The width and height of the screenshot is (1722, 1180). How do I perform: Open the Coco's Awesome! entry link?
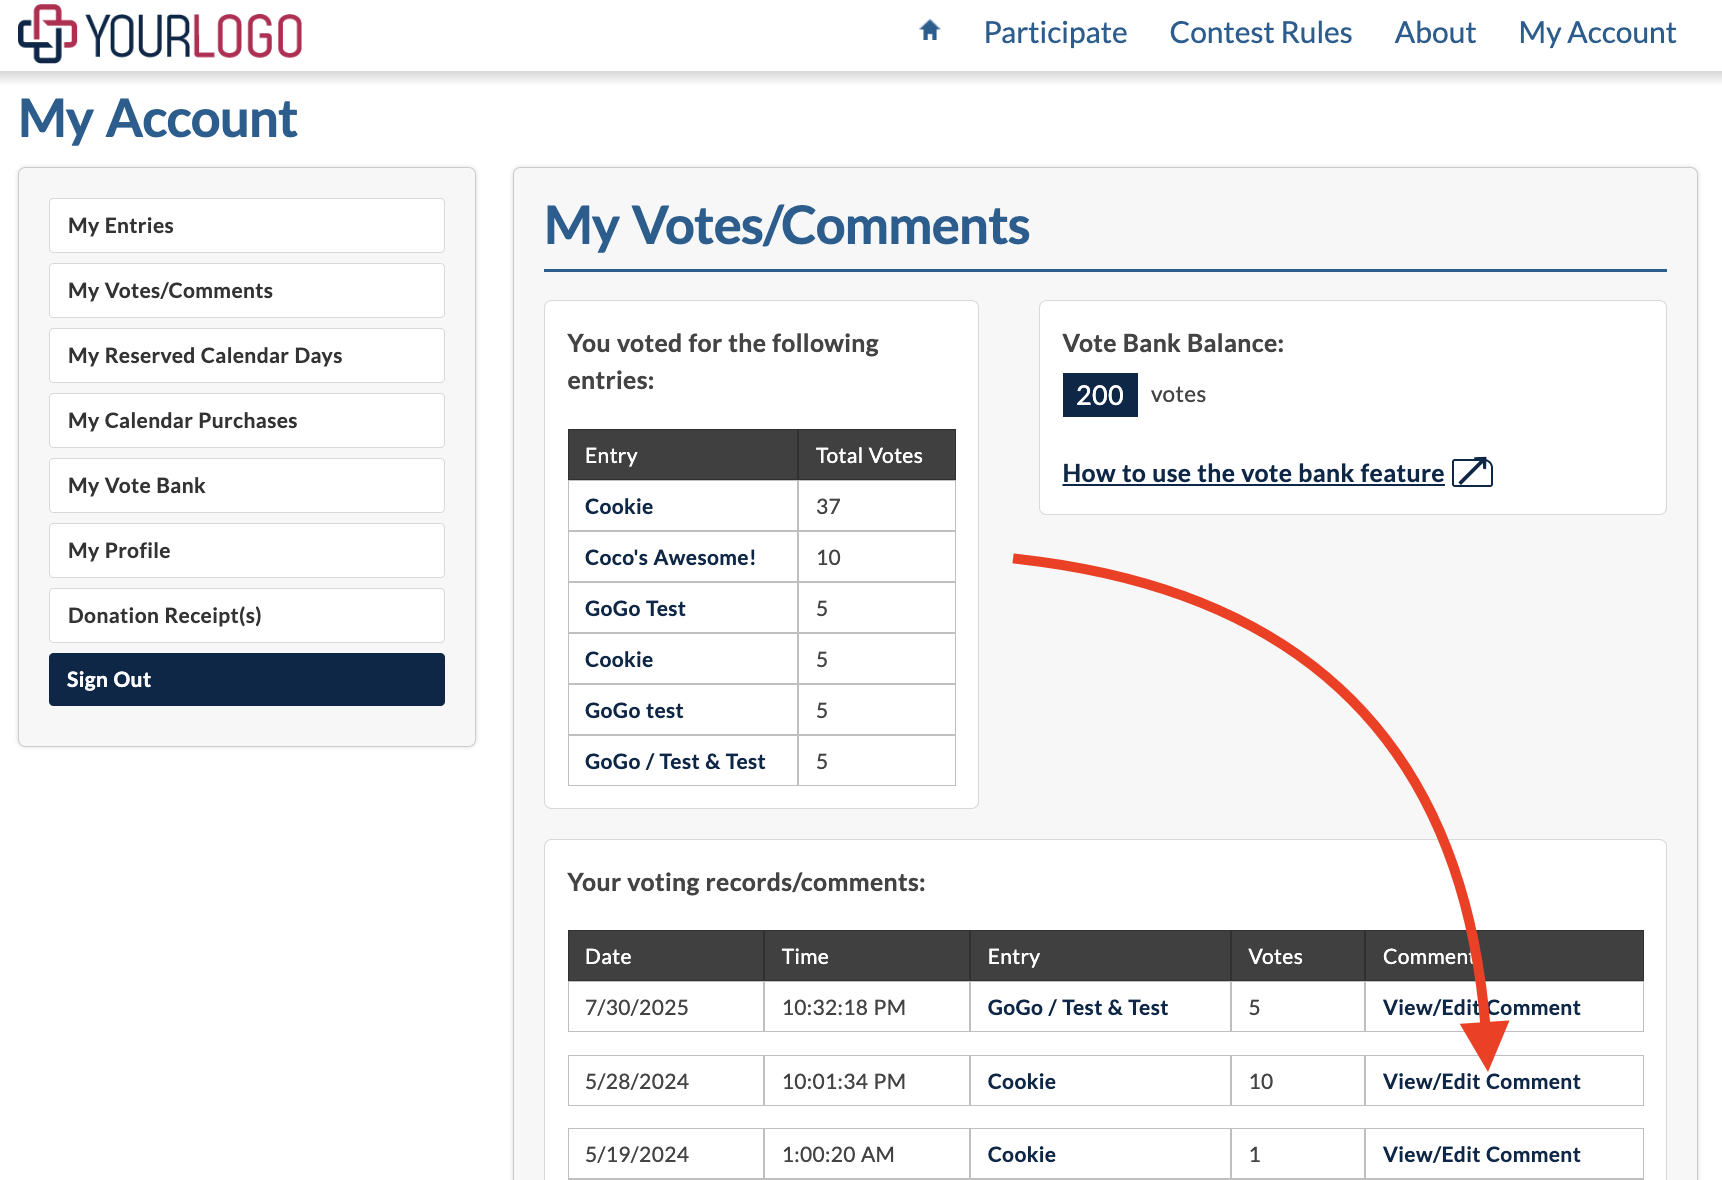(x=670, y=558)
